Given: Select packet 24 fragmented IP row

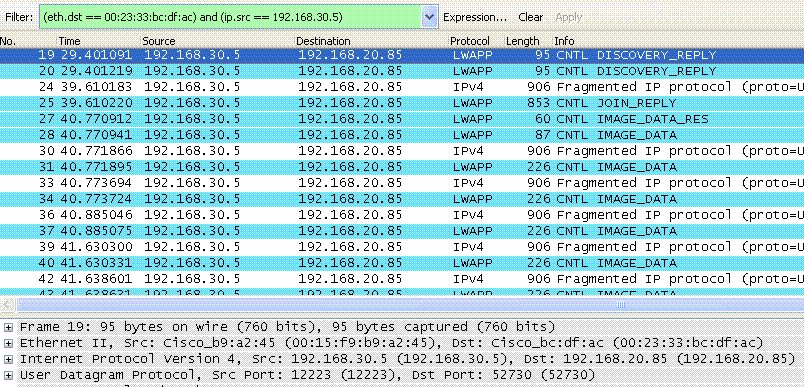Looking at the screenshot, I should click(402, 87).
